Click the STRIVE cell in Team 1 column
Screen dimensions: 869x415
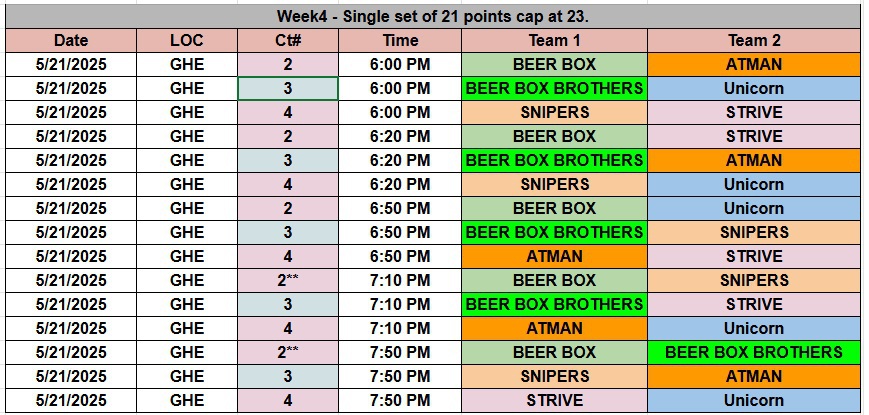[554, 401]
